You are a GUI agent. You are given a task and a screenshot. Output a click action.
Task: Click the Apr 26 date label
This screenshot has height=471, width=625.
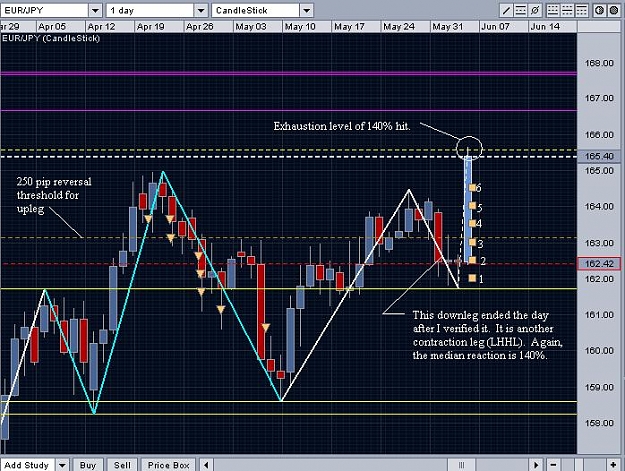tap(200, 27)
